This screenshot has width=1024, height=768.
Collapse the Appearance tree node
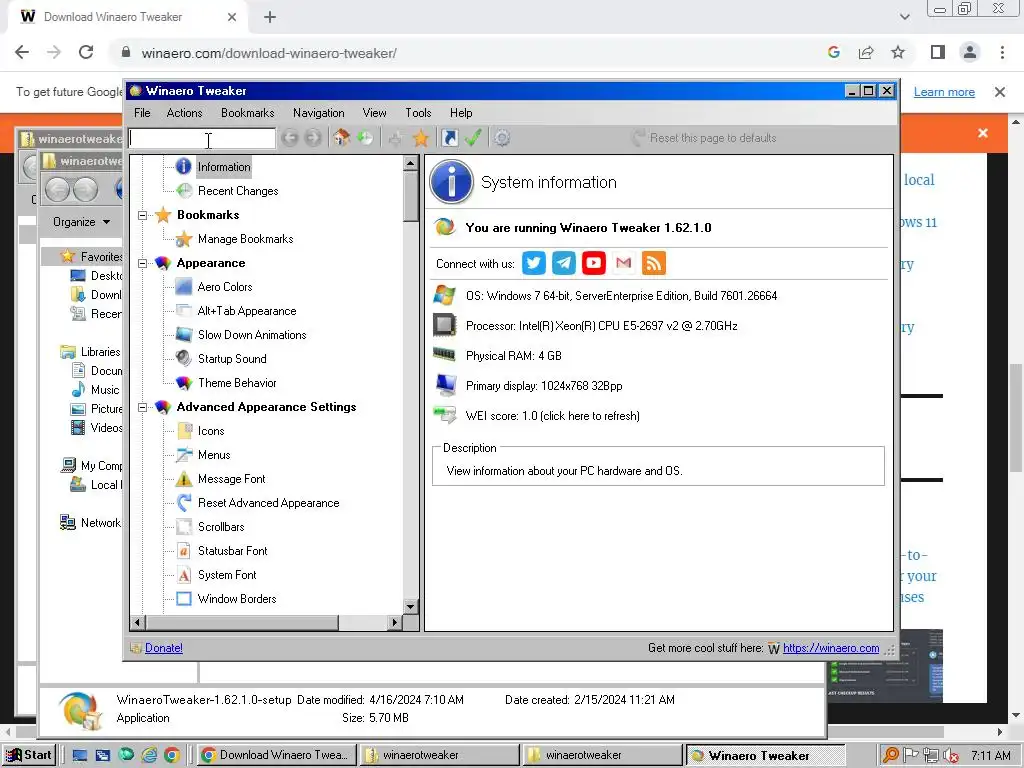(x=142, y=263)
